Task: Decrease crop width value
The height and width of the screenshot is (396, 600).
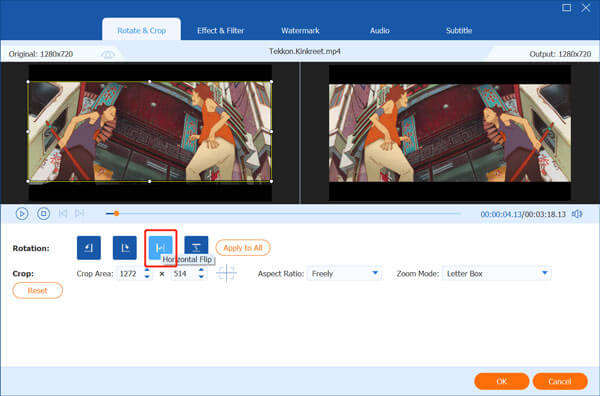Action: 147,277
